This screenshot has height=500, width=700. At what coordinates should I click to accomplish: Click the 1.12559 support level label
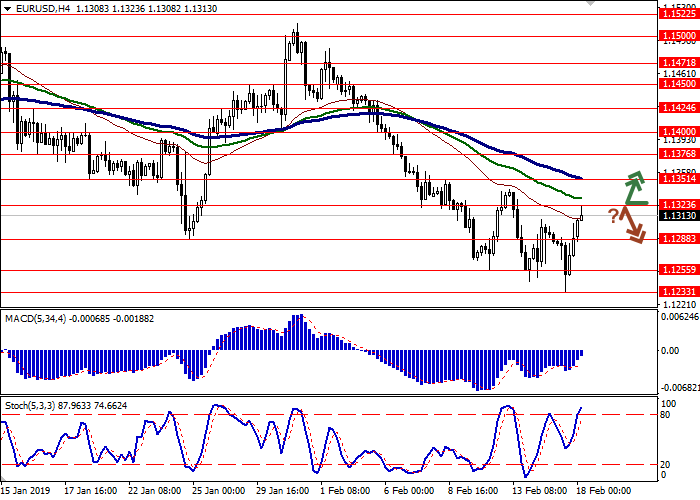[677, 270]
